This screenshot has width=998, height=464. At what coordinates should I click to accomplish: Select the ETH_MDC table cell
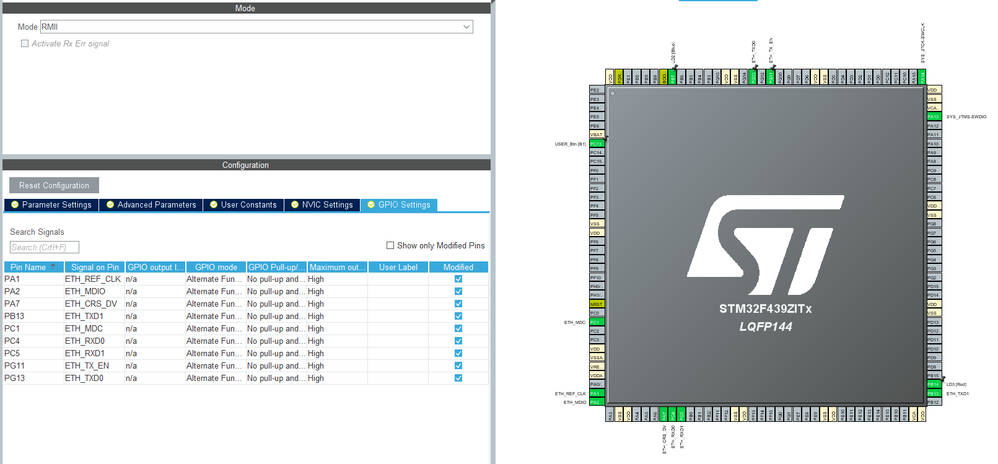pos(93,328)
